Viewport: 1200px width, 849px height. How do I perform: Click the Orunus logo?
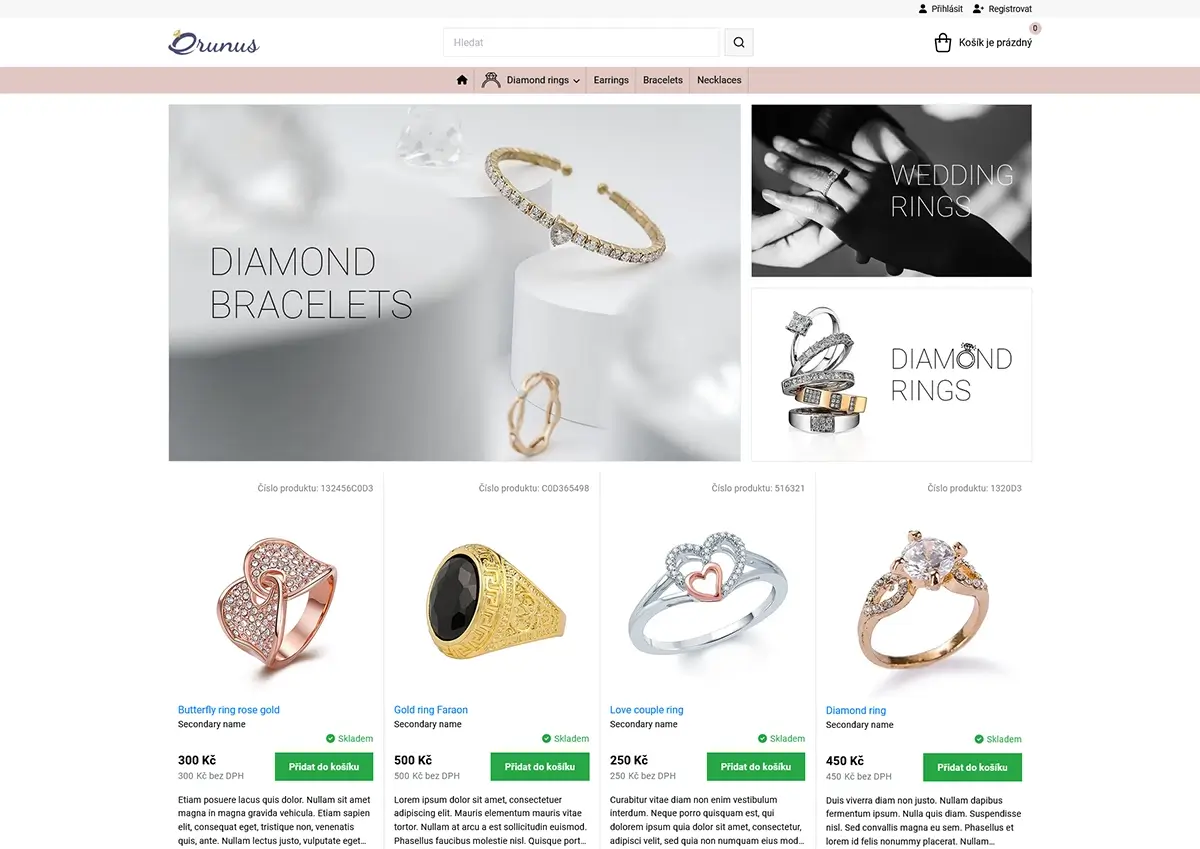point(214,42)
